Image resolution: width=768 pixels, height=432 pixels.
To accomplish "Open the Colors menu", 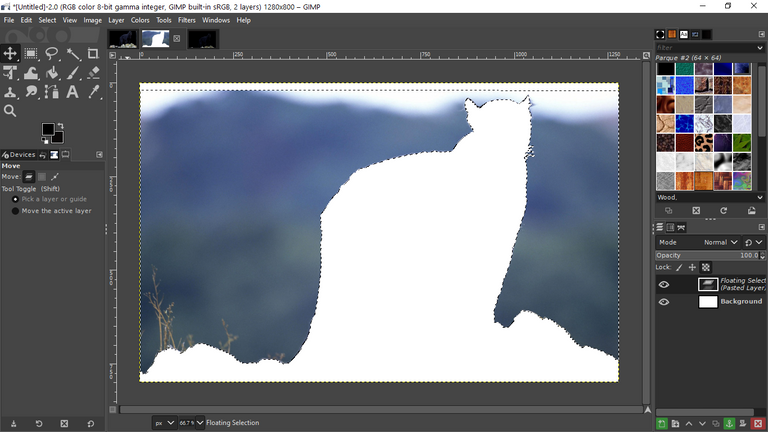I will [x=140, y=20].
